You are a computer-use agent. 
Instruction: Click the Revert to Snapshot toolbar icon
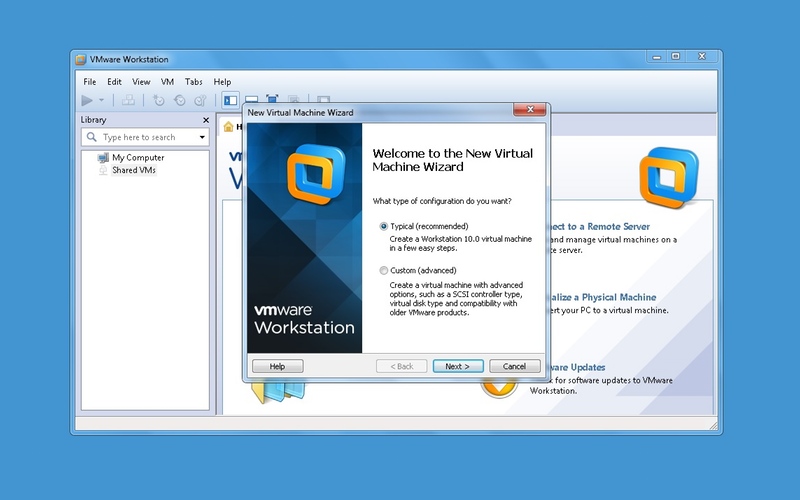point(180,101)
